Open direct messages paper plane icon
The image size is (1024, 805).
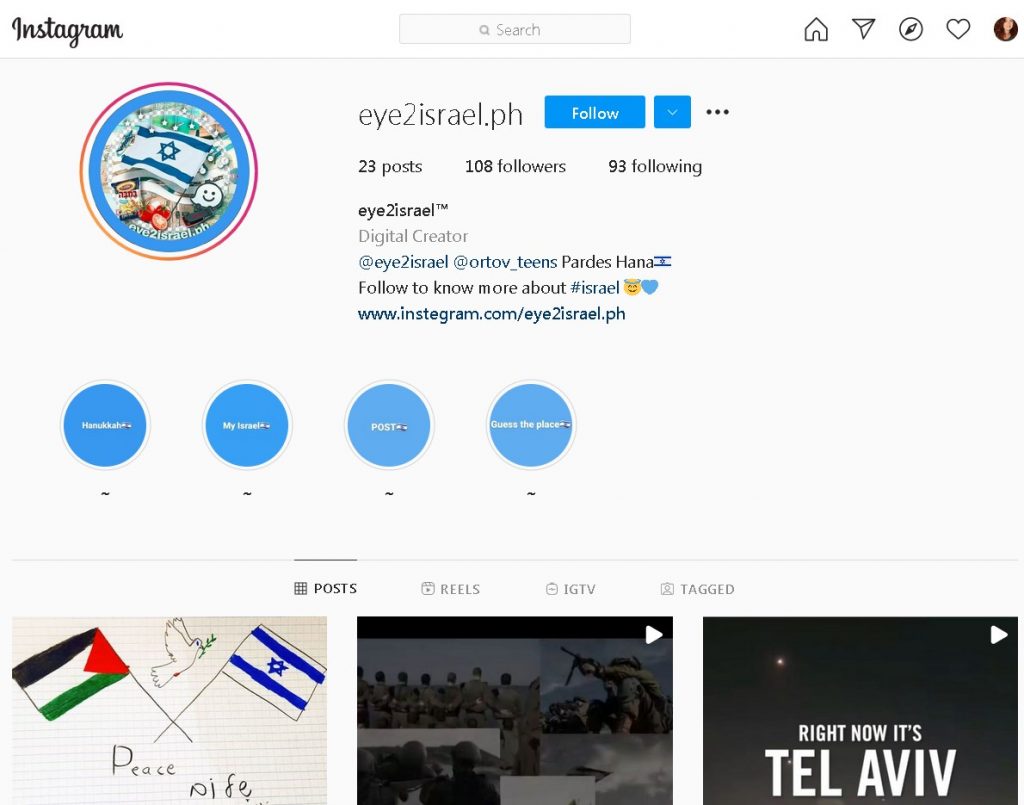pos(863,29)
